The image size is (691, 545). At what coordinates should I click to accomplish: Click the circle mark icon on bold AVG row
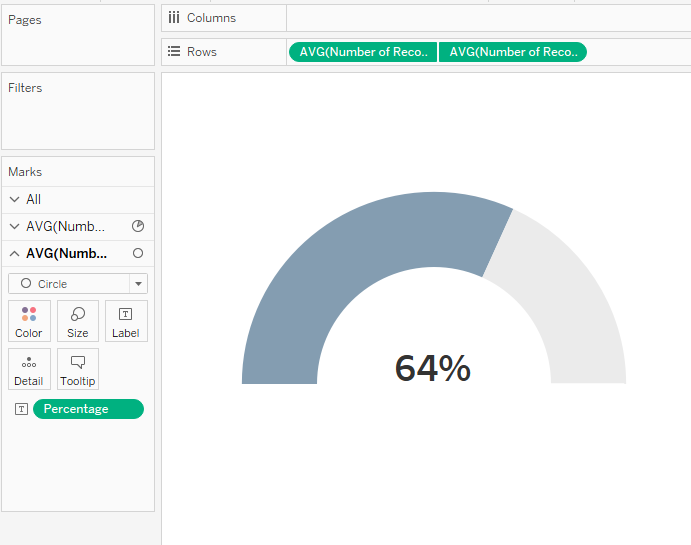(138, 253)
